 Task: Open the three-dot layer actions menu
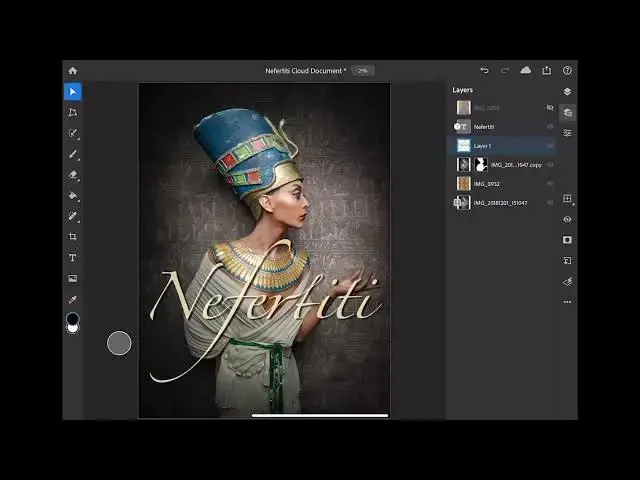567,302
